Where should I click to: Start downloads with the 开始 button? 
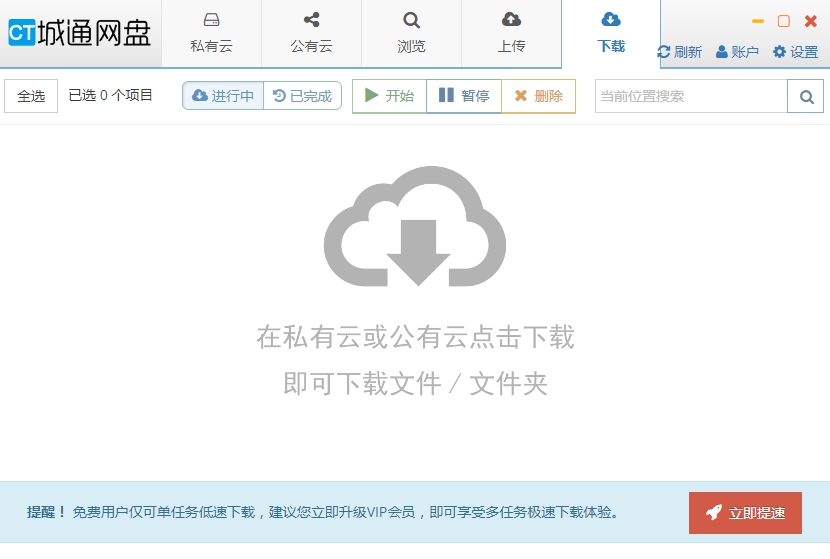pyautogui.click(x=389, y=96)
